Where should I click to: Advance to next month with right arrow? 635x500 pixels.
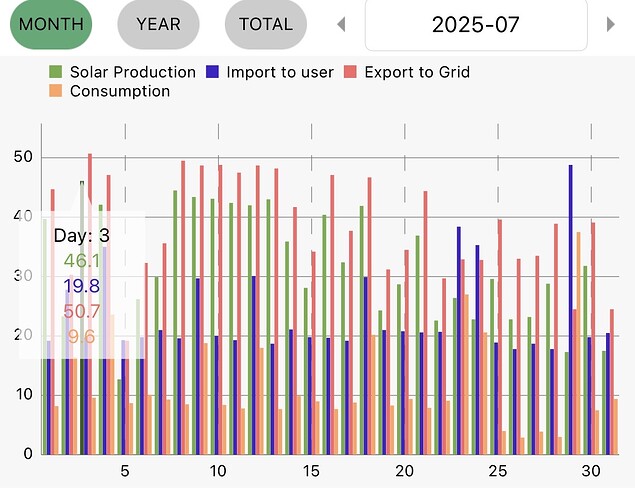click(x=611, y=24)
